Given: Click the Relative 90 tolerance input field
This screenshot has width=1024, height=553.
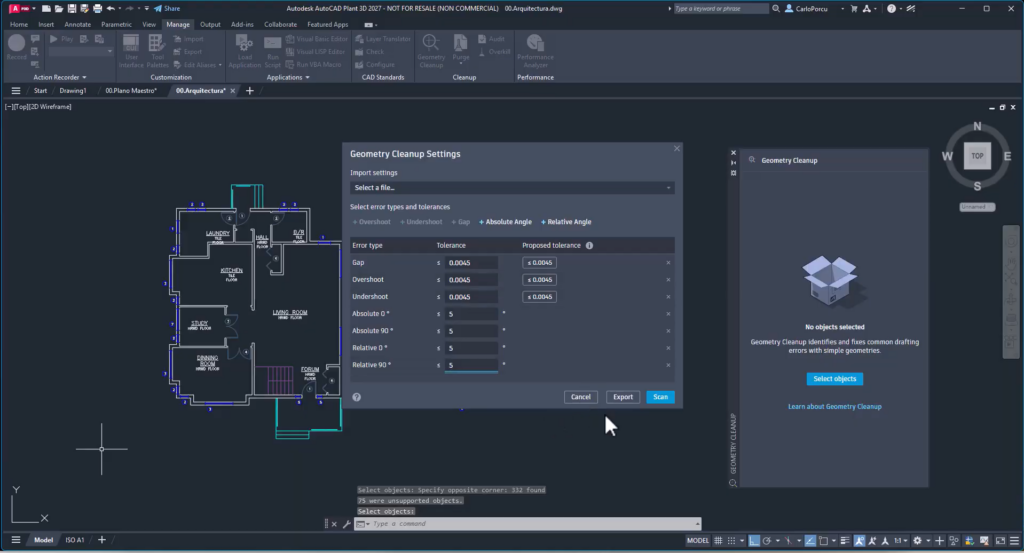Looking at the screenshot, I should tap(471, 365).
